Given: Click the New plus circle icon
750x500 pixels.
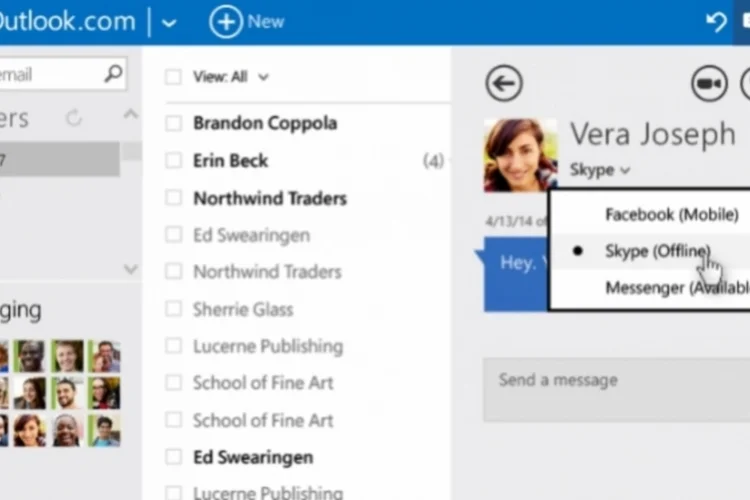Looking at the screenshot, I should tap(226, 22).
